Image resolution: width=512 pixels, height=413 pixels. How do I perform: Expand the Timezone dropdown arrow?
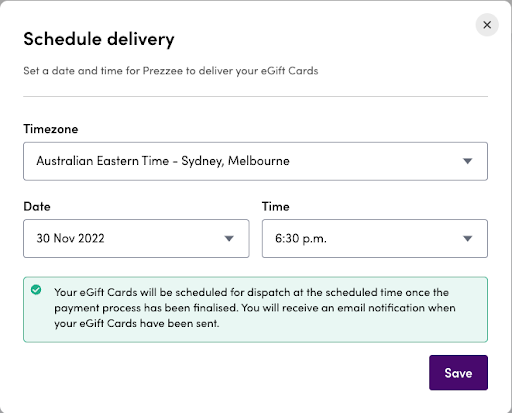[x=468, y=161]
